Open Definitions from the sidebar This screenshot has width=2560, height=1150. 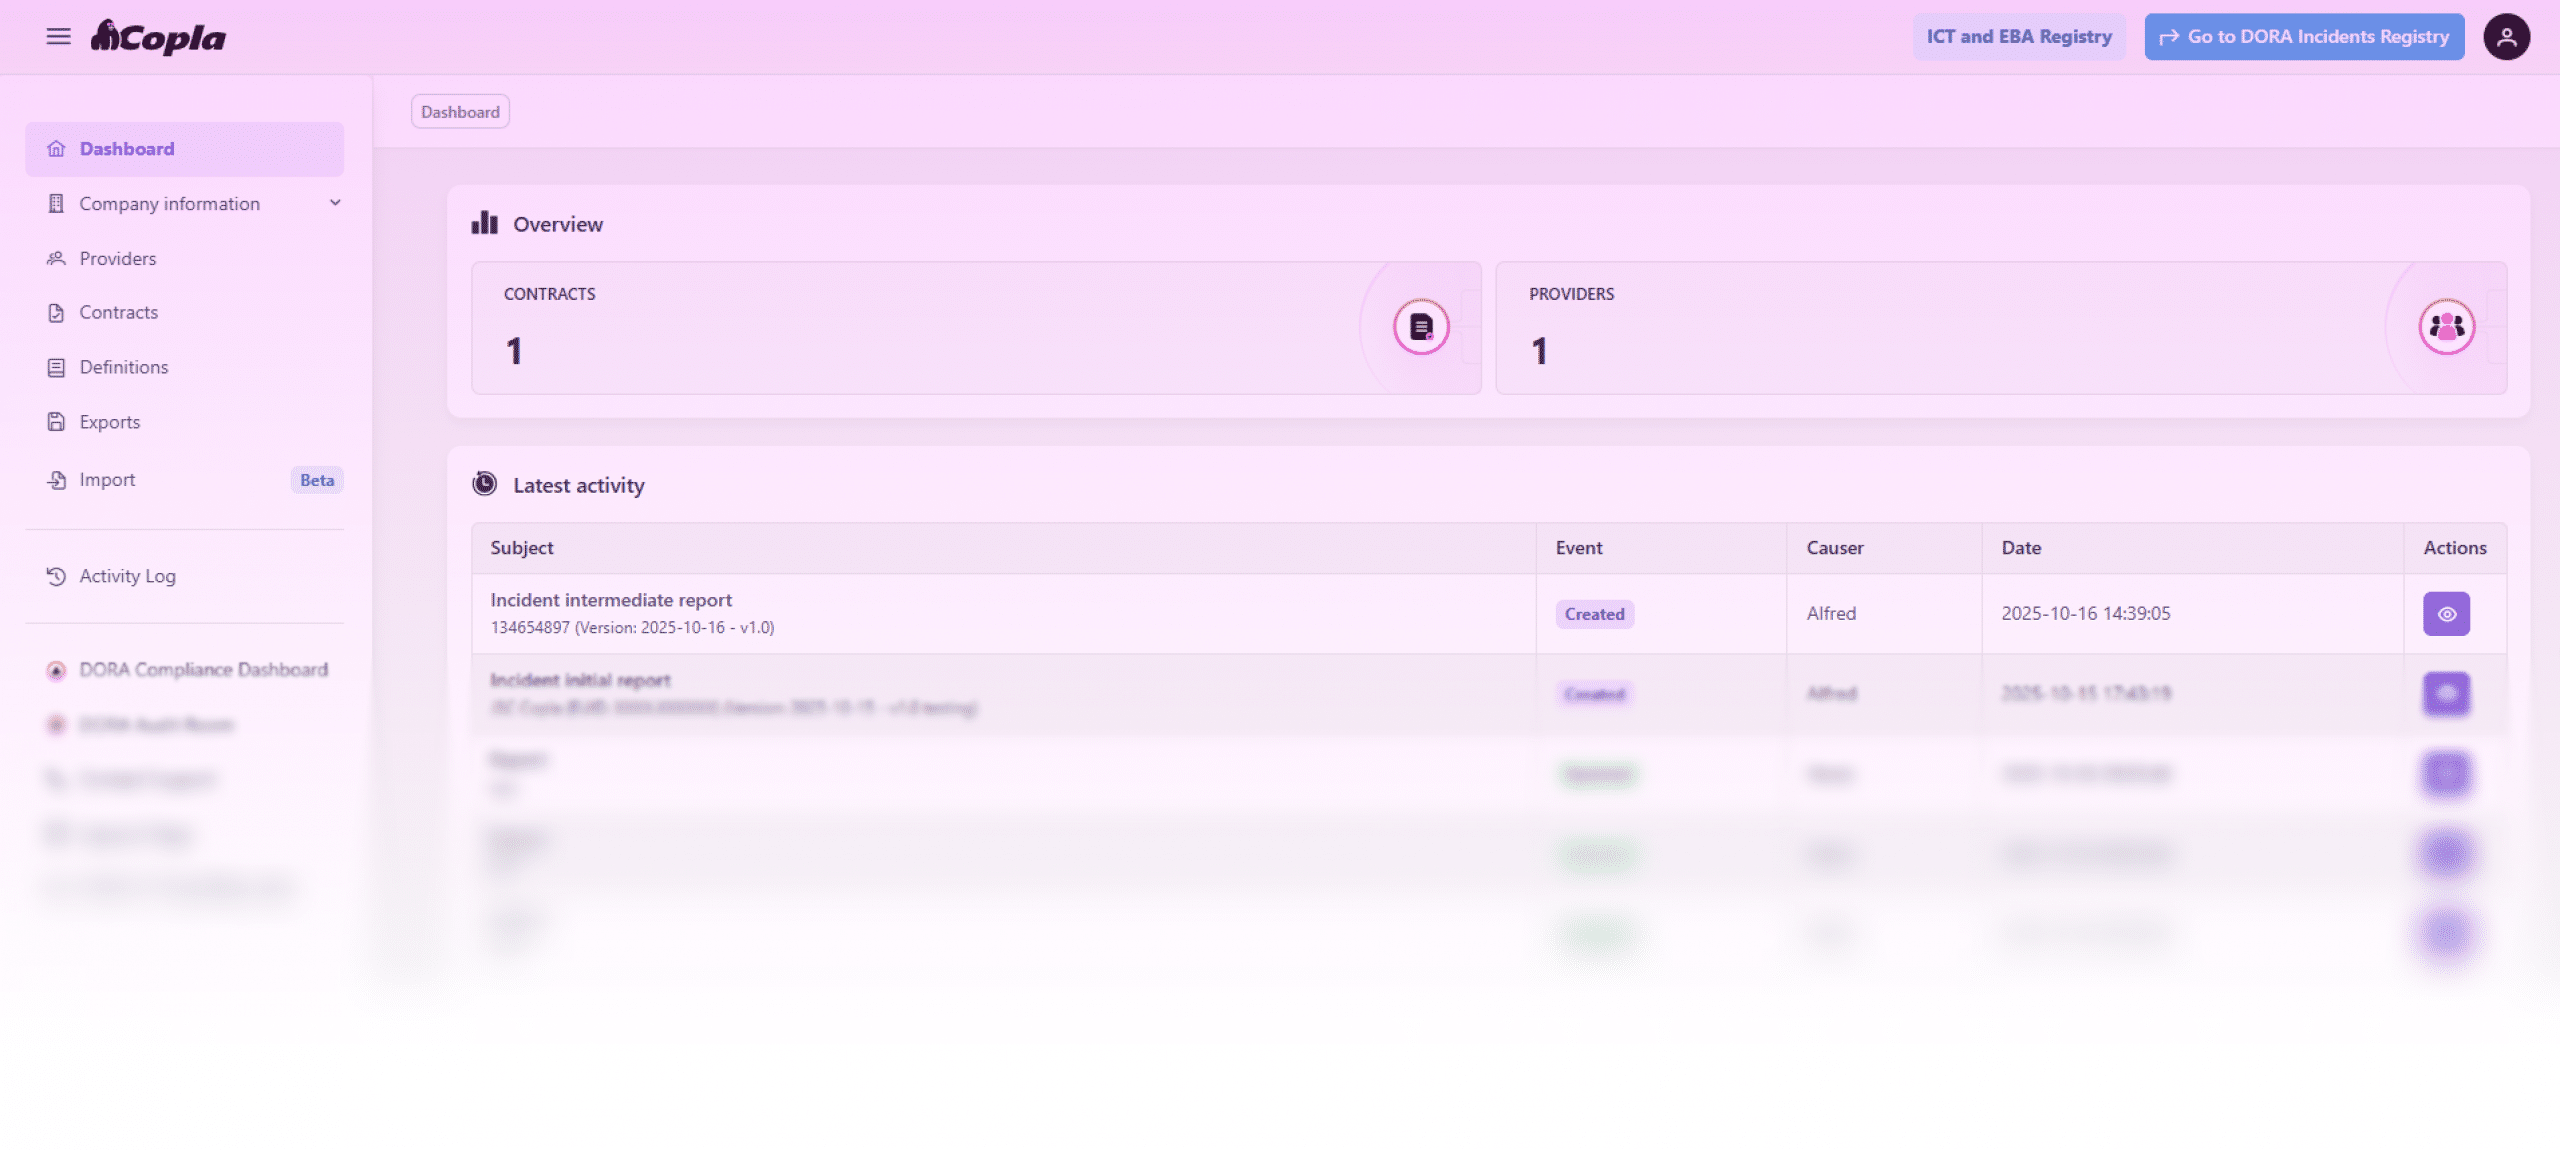pyautogui.click(x=123, y=368)
